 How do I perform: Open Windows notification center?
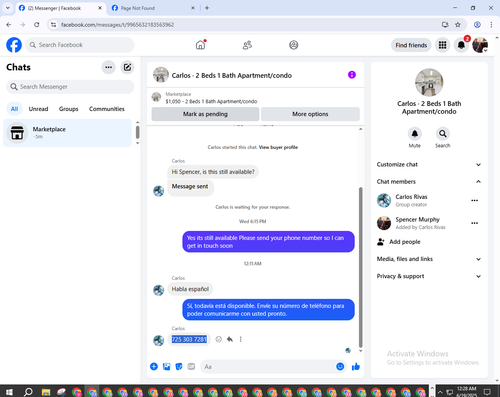tap(487, 392)
